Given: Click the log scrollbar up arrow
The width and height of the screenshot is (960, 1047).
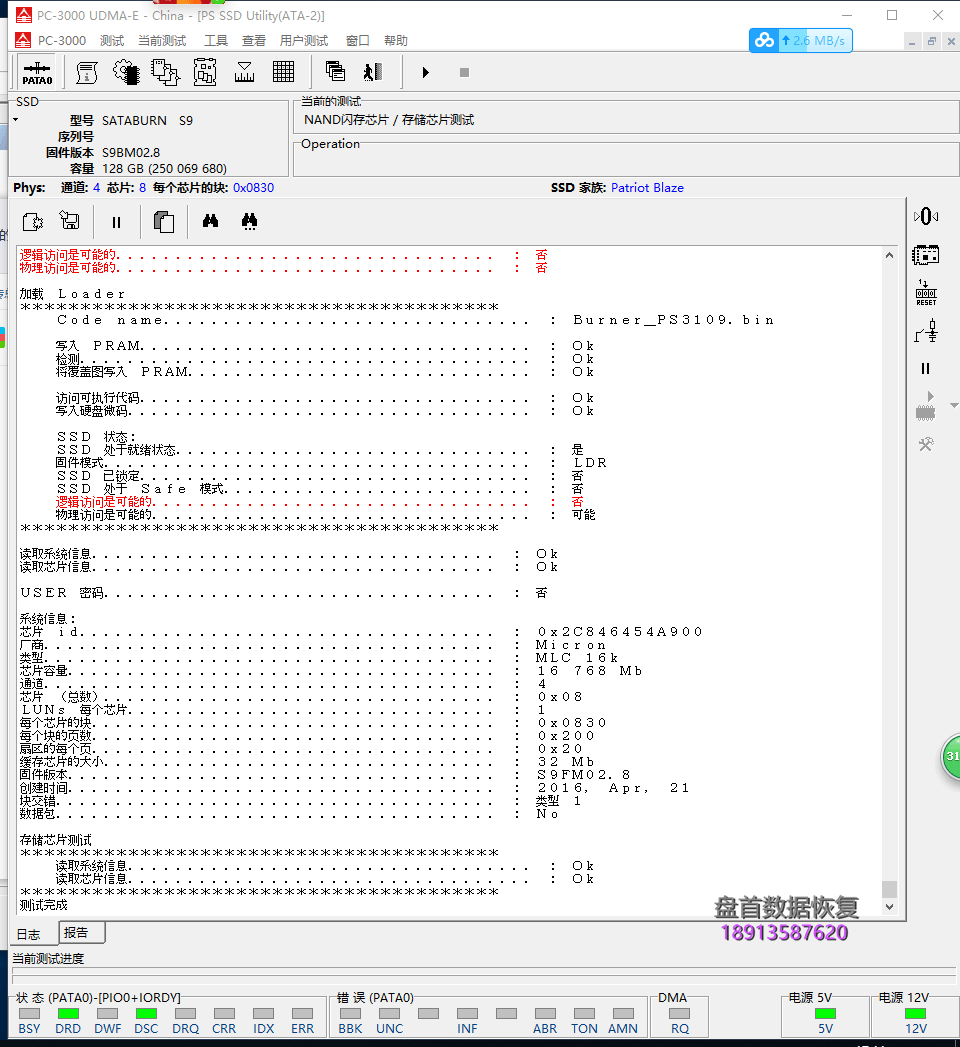Looking at the screenshot, I should tap(889, 255).
